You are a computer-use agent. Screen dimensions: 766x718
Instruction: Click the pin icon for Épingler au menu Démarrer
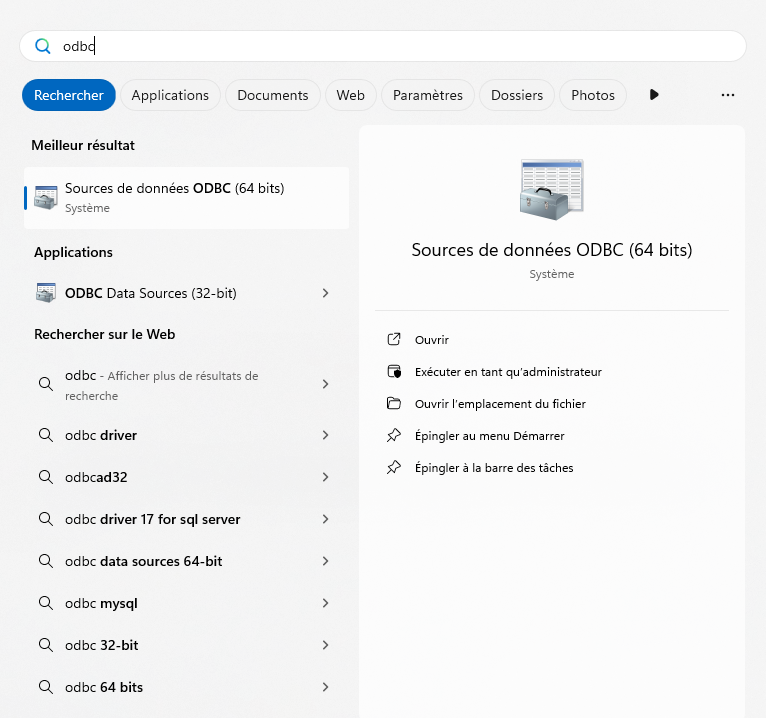[394, 436]
